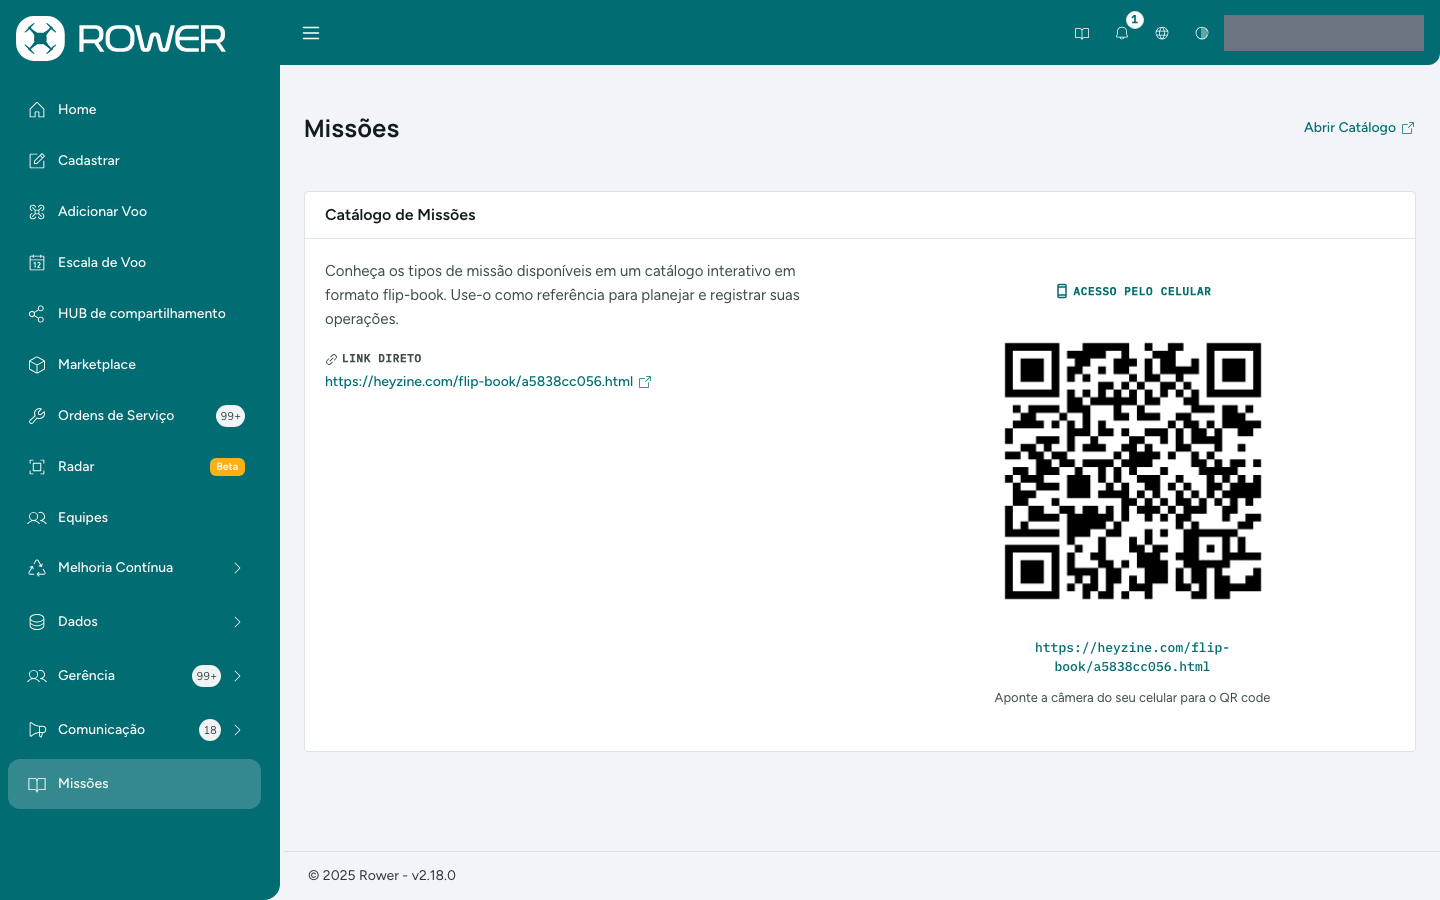This screenshot has width=1440, height=900.
Task: Navigate to Marketplace
Action: point(134,364)
